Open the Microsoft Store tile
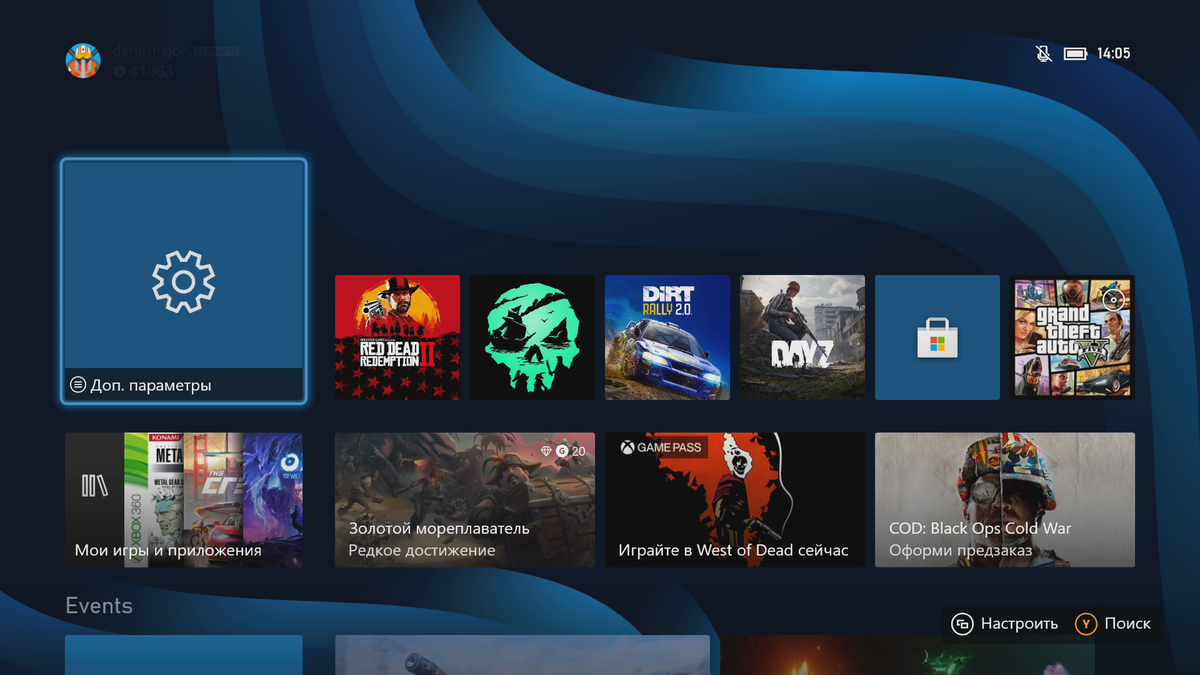This screenshot has width=1200, height=675. pyautogui.click(x=937, y=338)
